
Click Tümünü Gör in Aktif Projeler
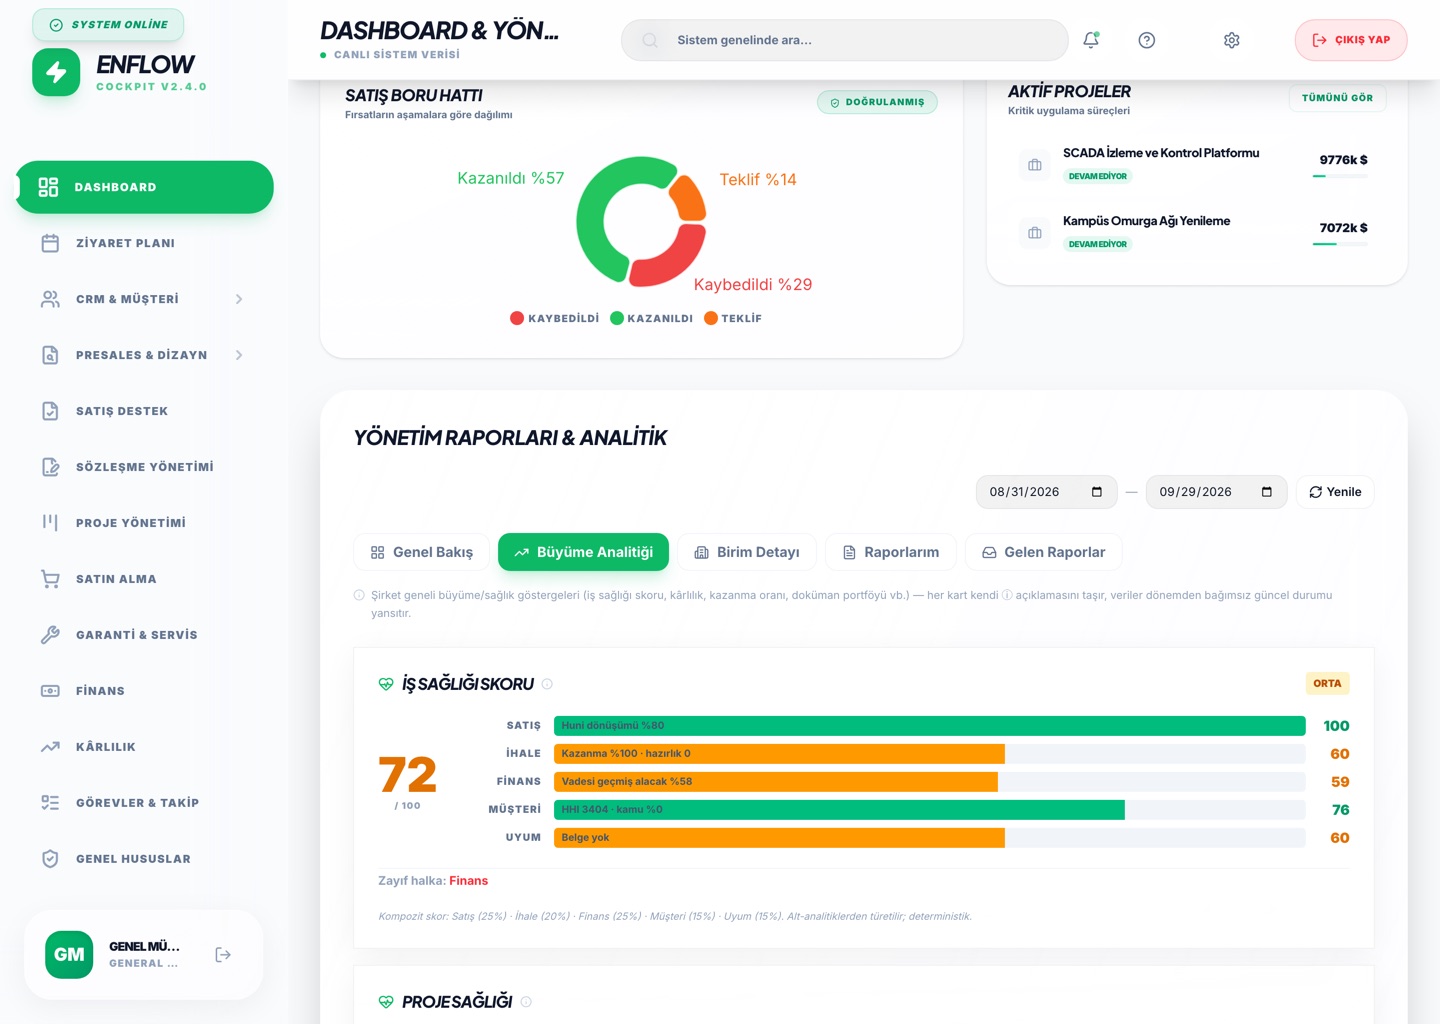(x=1337, y=98)
